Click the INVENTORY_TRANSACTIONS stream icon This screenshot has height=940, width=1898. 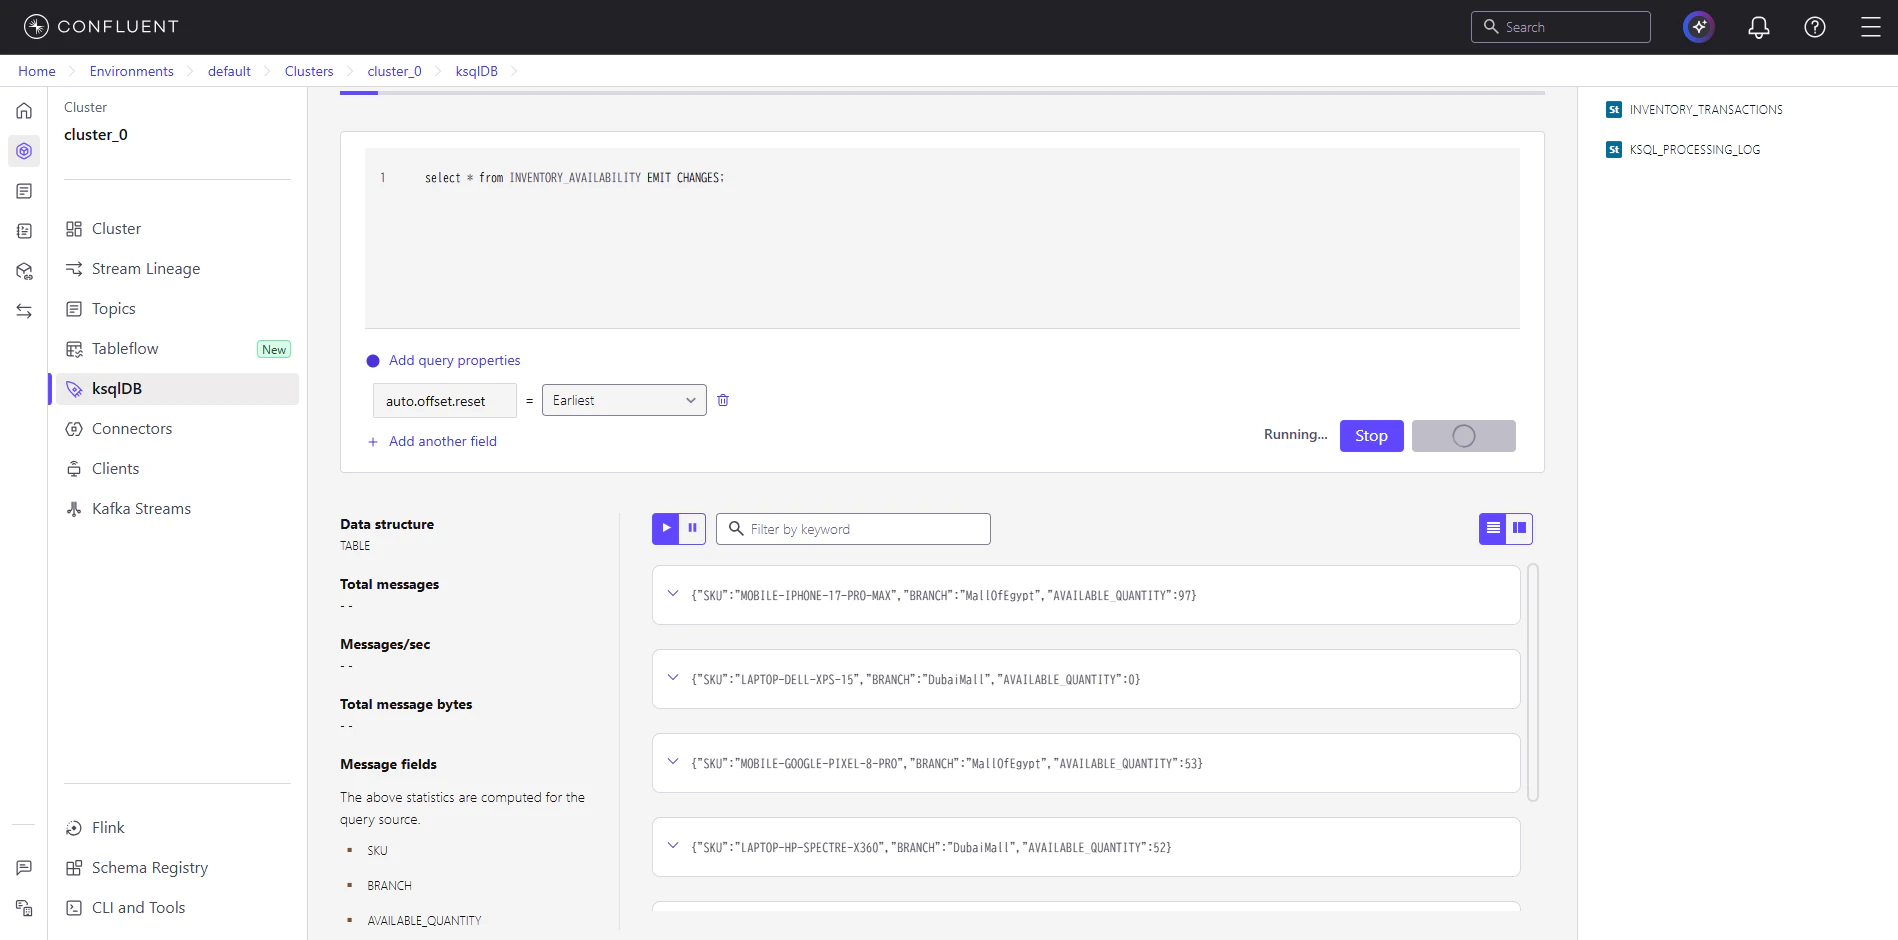[1614, 110]
